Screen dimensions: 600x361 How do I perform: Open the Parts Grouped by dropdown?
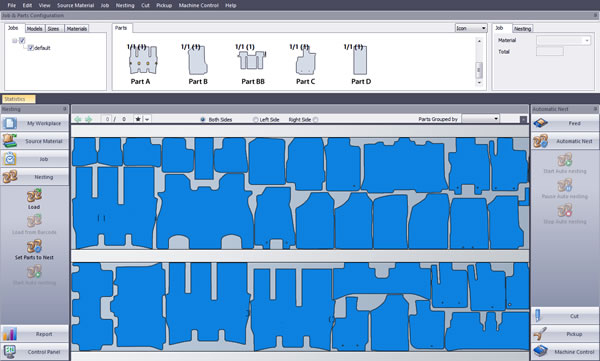click(x=481, y=119)
